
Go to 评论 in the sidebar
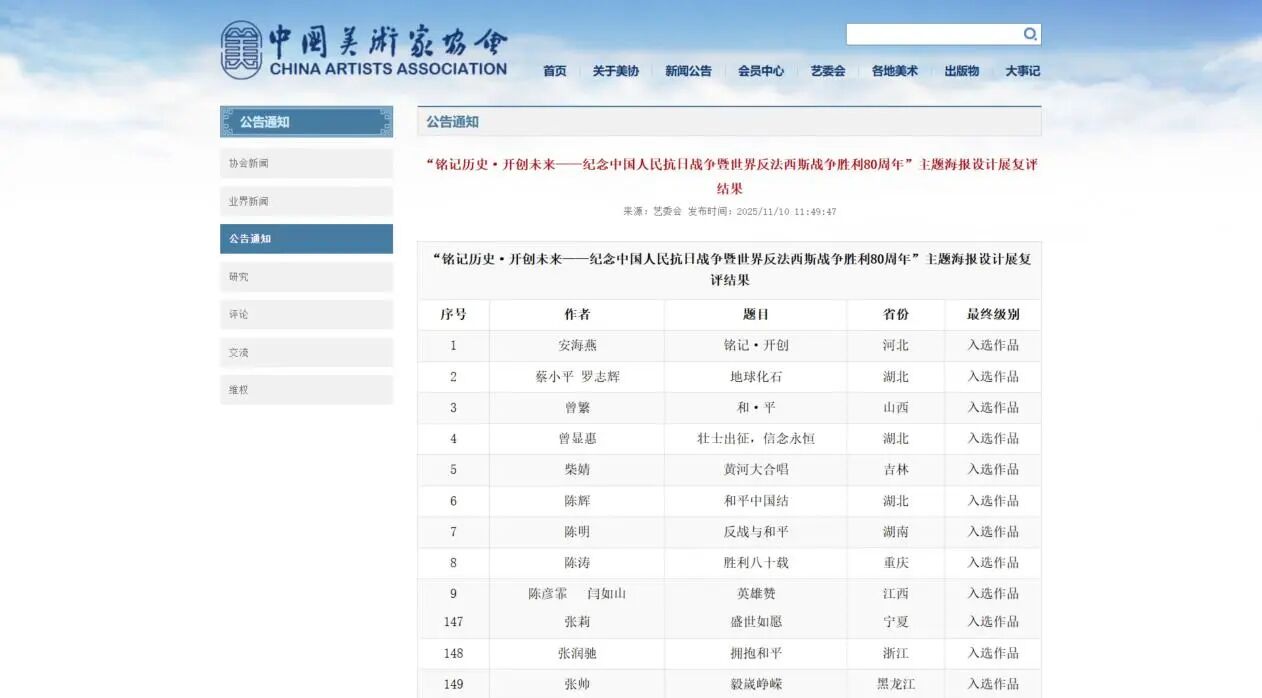306,314
